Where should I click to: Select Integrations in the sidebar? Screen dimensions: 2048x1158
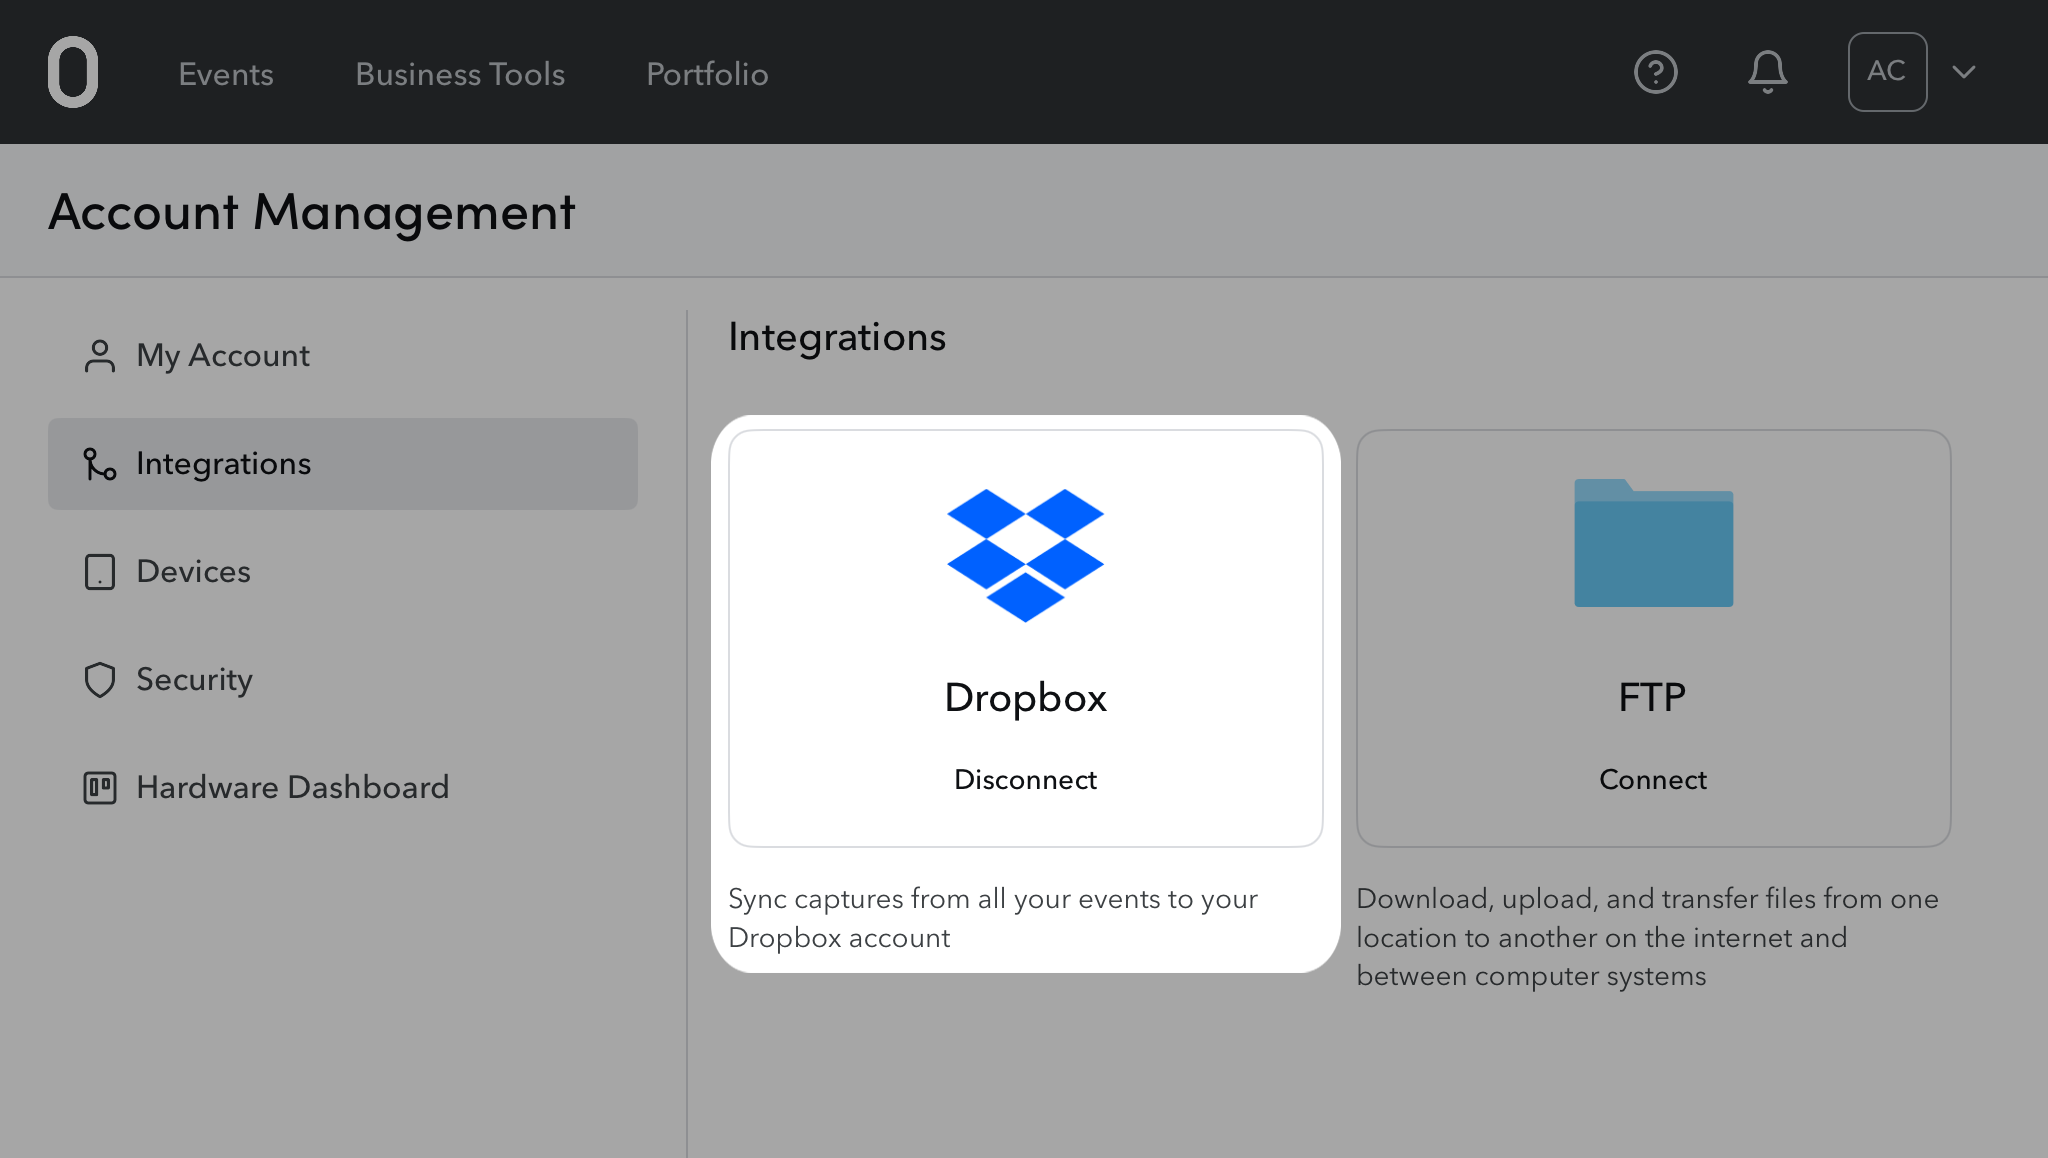[343, 464]
